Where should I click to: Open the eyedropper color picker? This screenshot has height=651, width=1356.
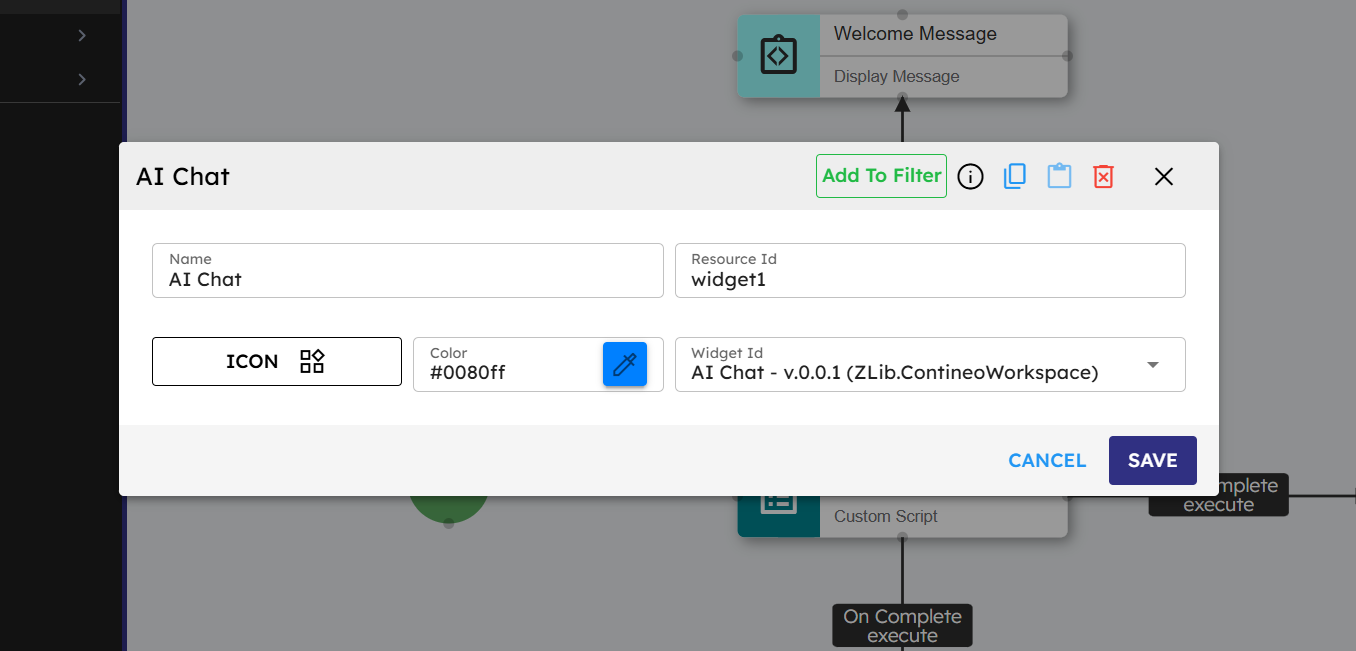[625, 364]
